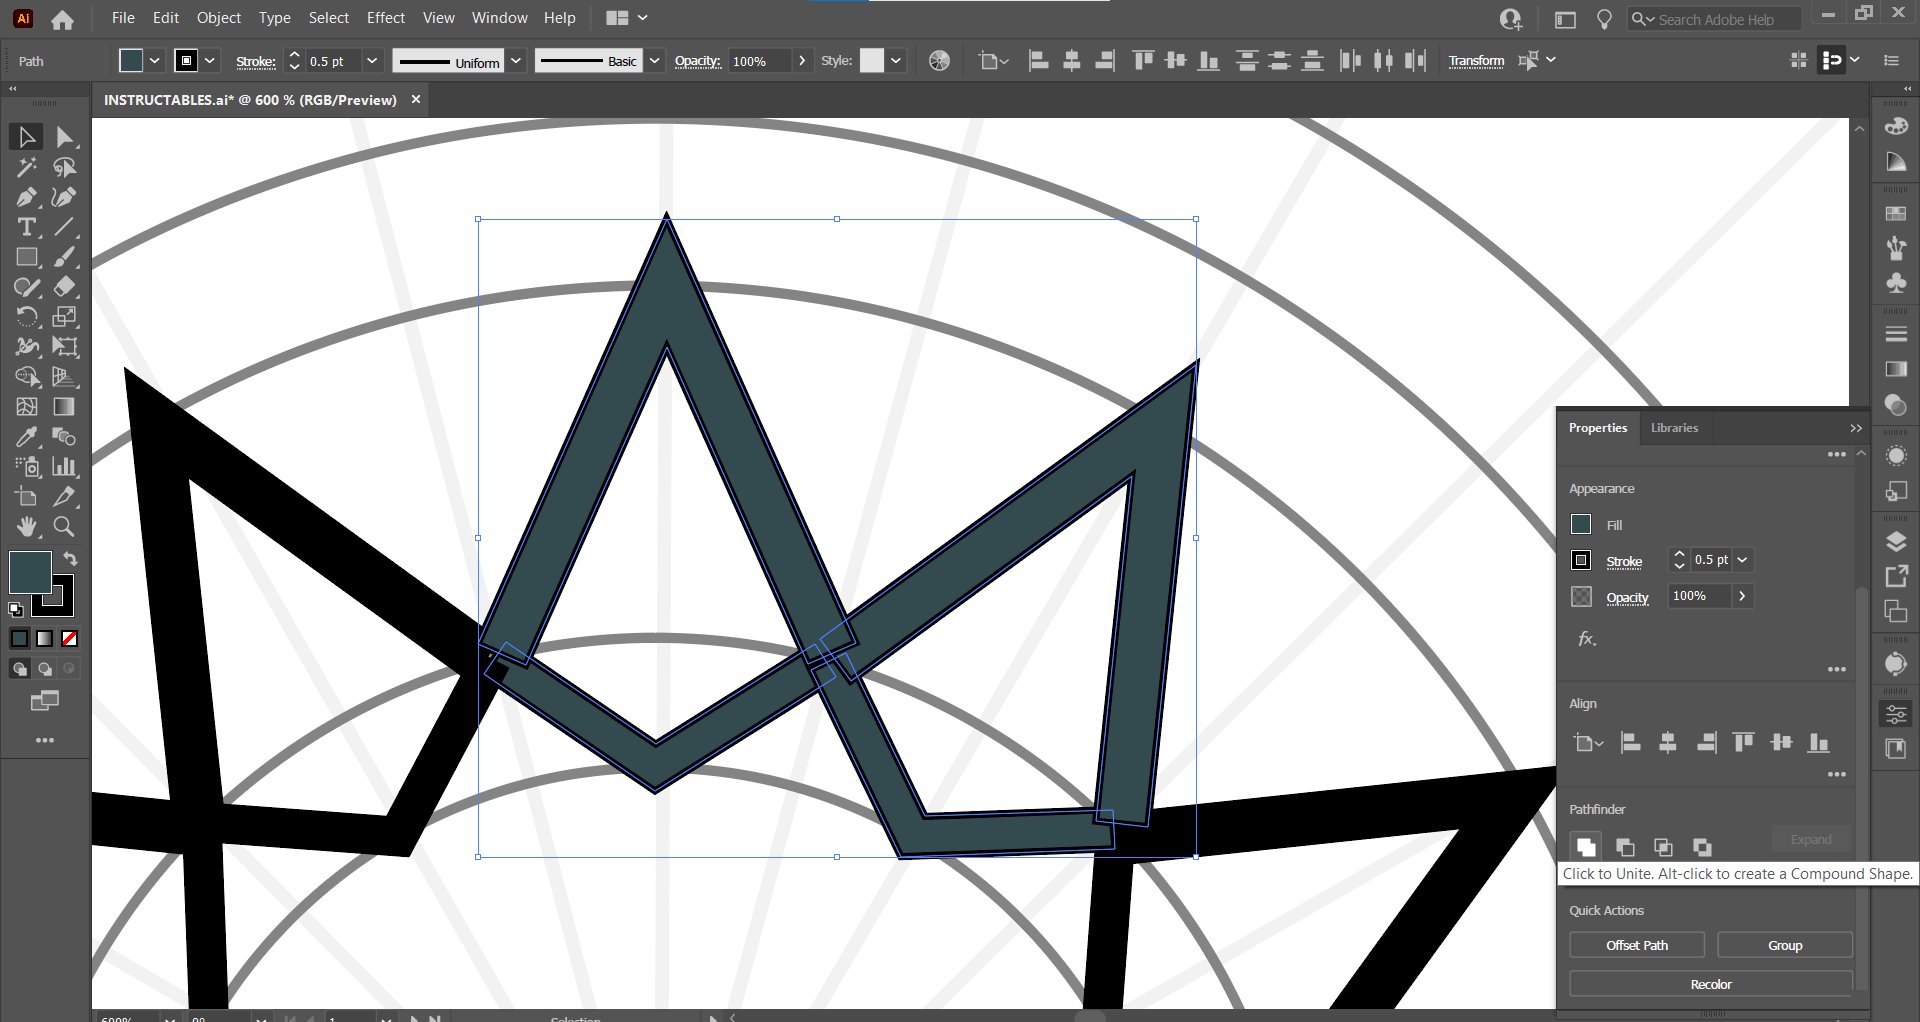Choose the Lasso tool
Viewport: 1920px width, 1022px height.
coord(65,167)
